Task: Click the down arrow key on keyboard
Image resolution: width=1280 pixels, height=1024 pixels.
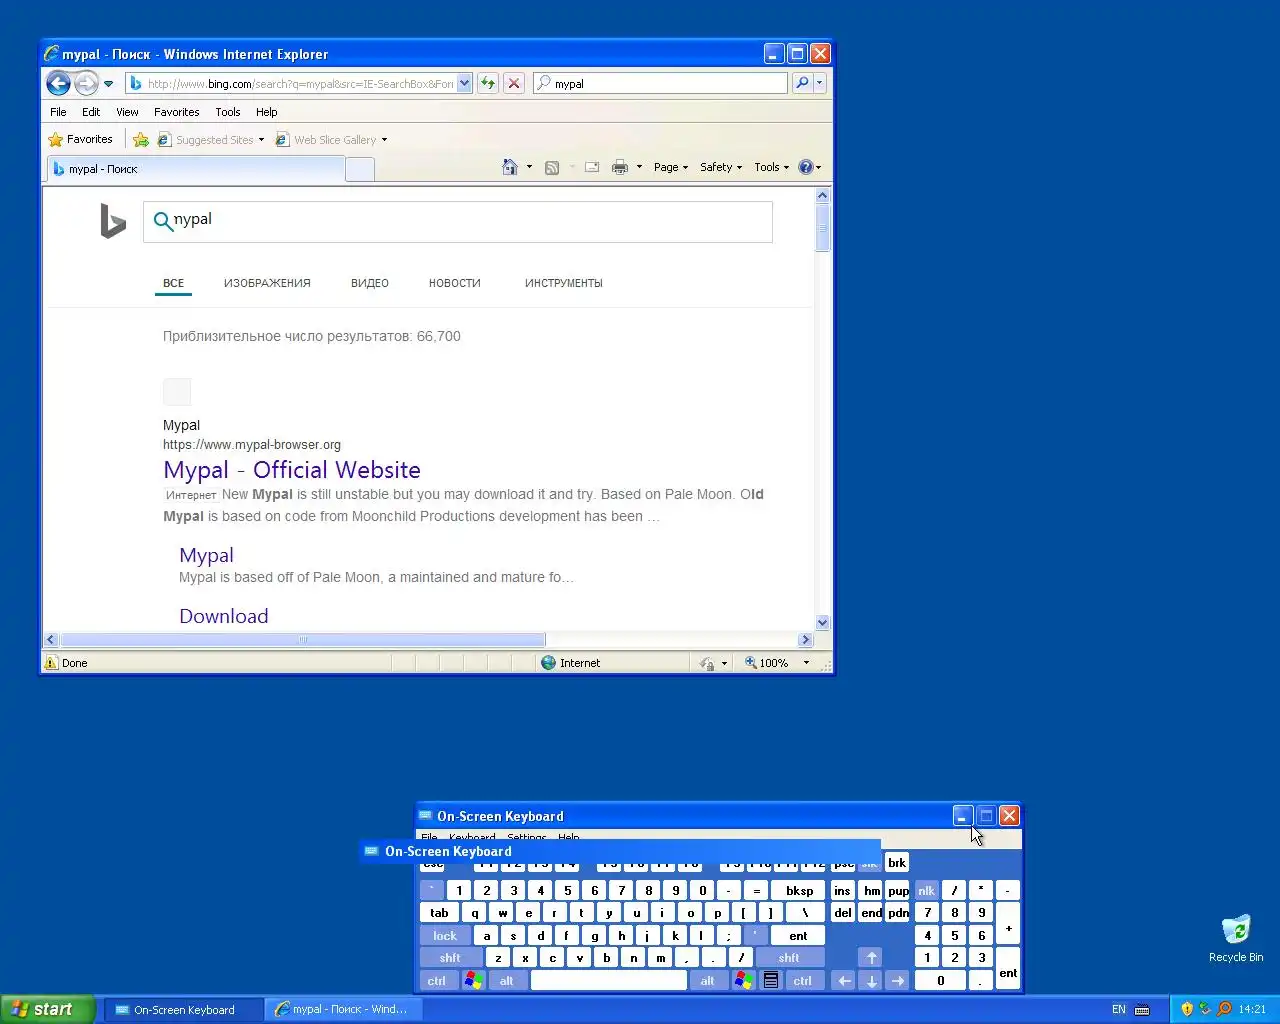Action: [x=871, y=981]
